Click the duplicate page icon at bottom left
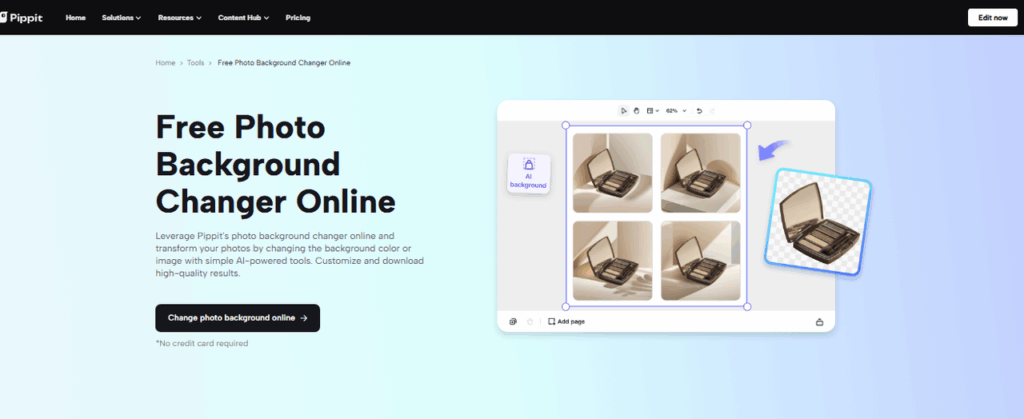The image size is (1024, 419). click(513, 322)
